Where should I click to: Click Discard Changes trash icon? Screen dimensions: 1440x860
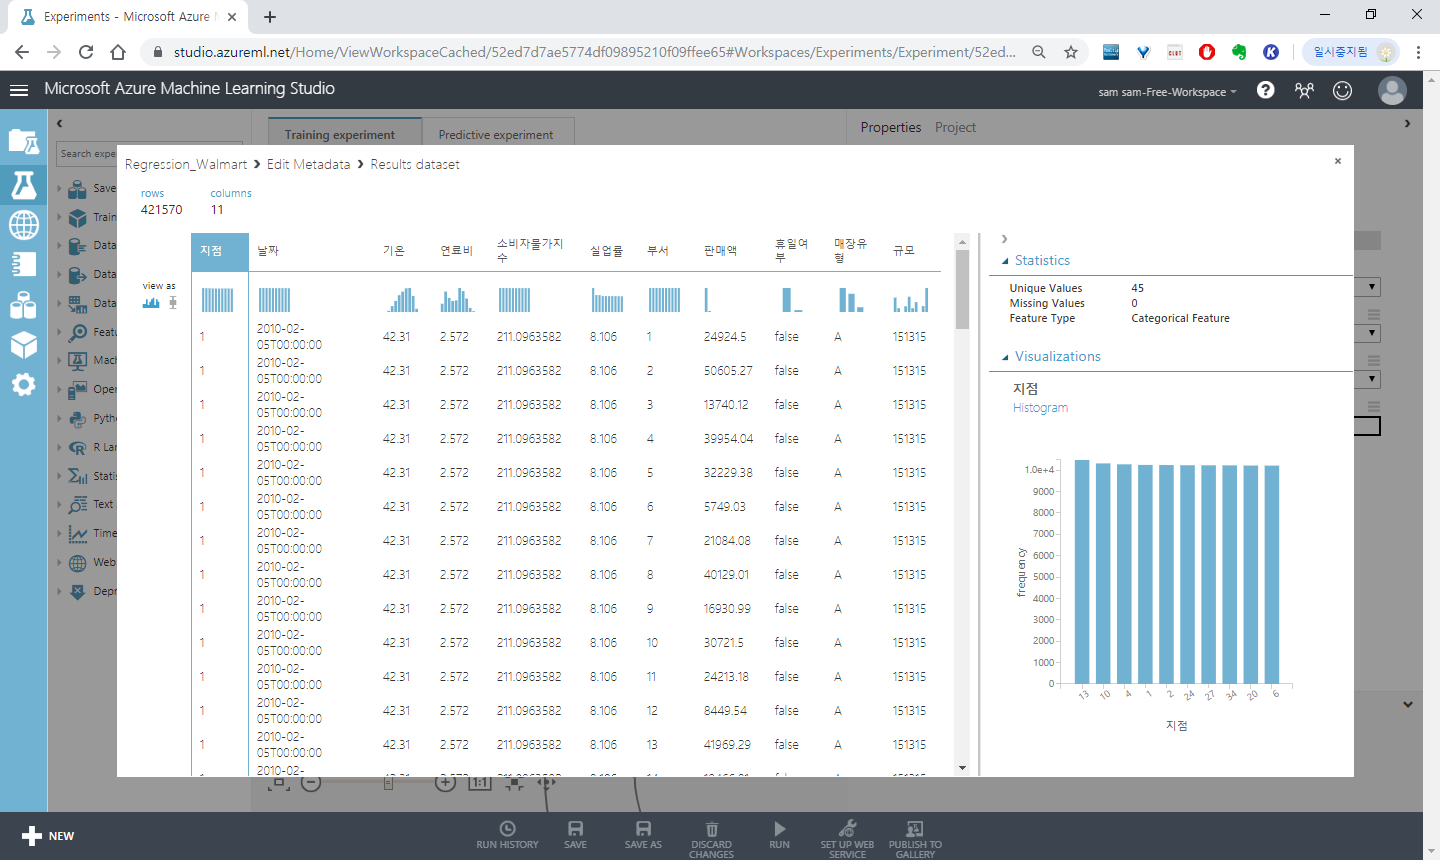(711, 828)
